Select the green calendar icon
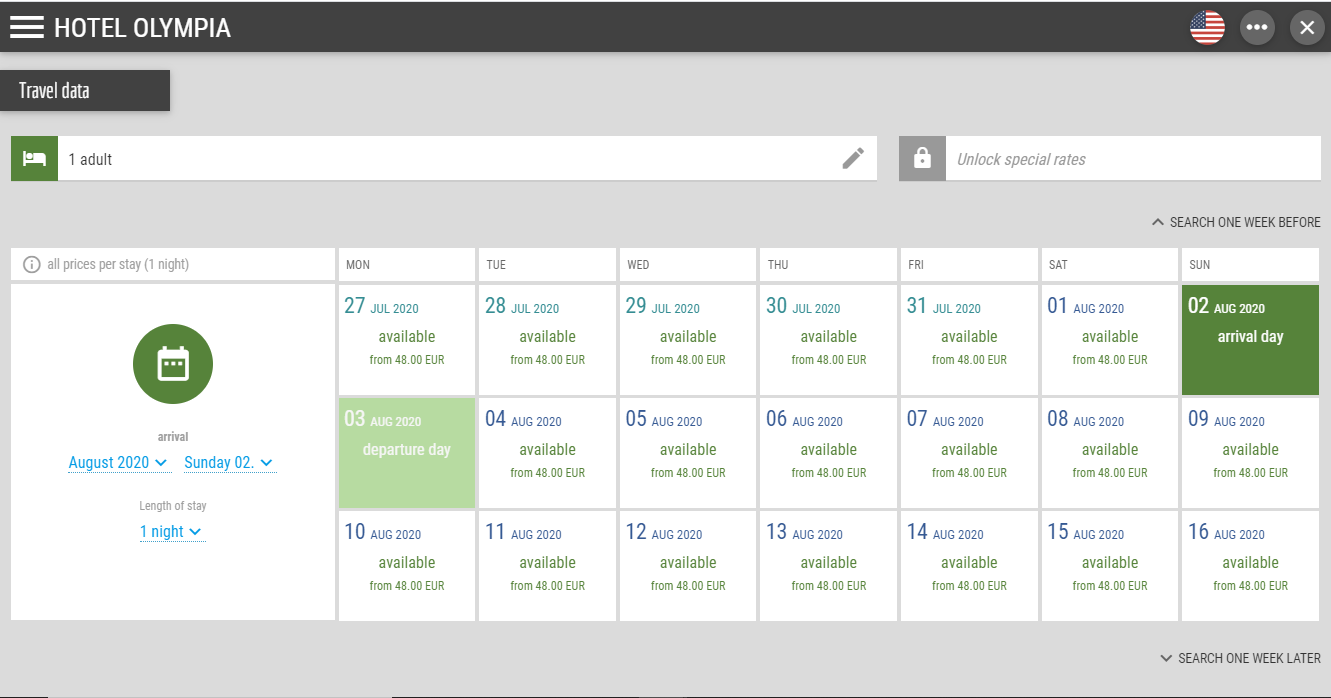Image resolution: width=1331 pixels, height=698 pixels. click(172, 365)
